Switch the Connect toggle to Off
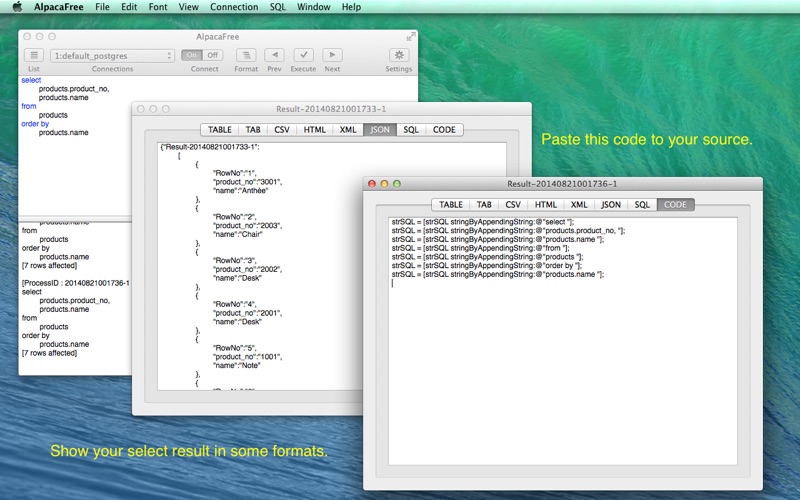The width and height of the screenshot is (800, 500). coord(212,55)
